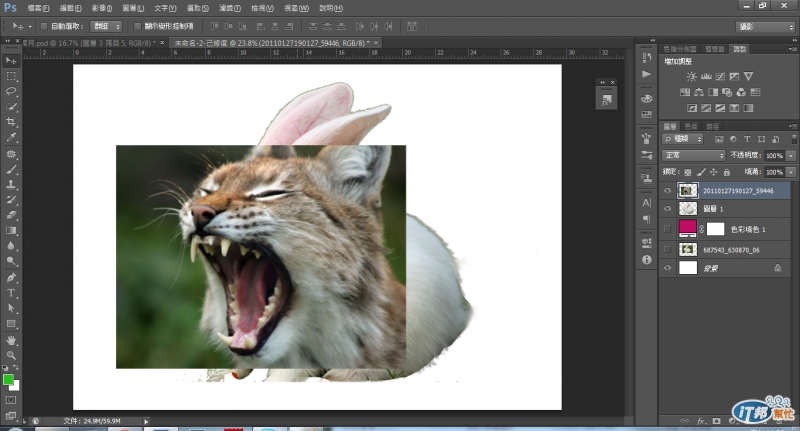Hide the 20110127190127_59446 layer
The height and width of the screenshot is (431, 800).
click(x=668, y=189)
